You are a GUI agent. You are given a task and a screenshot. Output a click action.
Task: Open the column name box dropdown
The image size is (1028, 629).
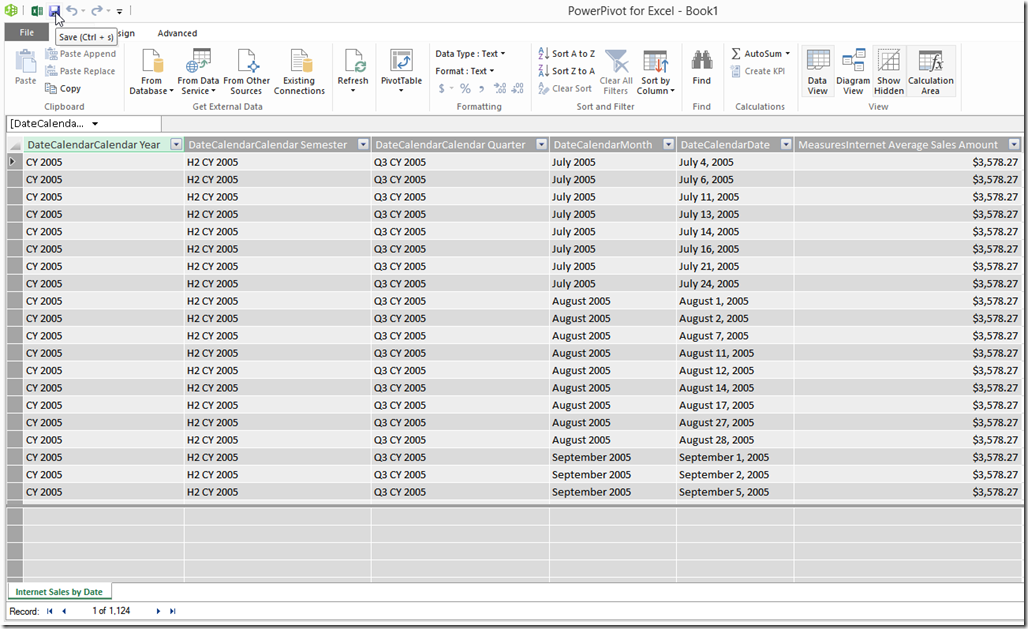[95, 123]
